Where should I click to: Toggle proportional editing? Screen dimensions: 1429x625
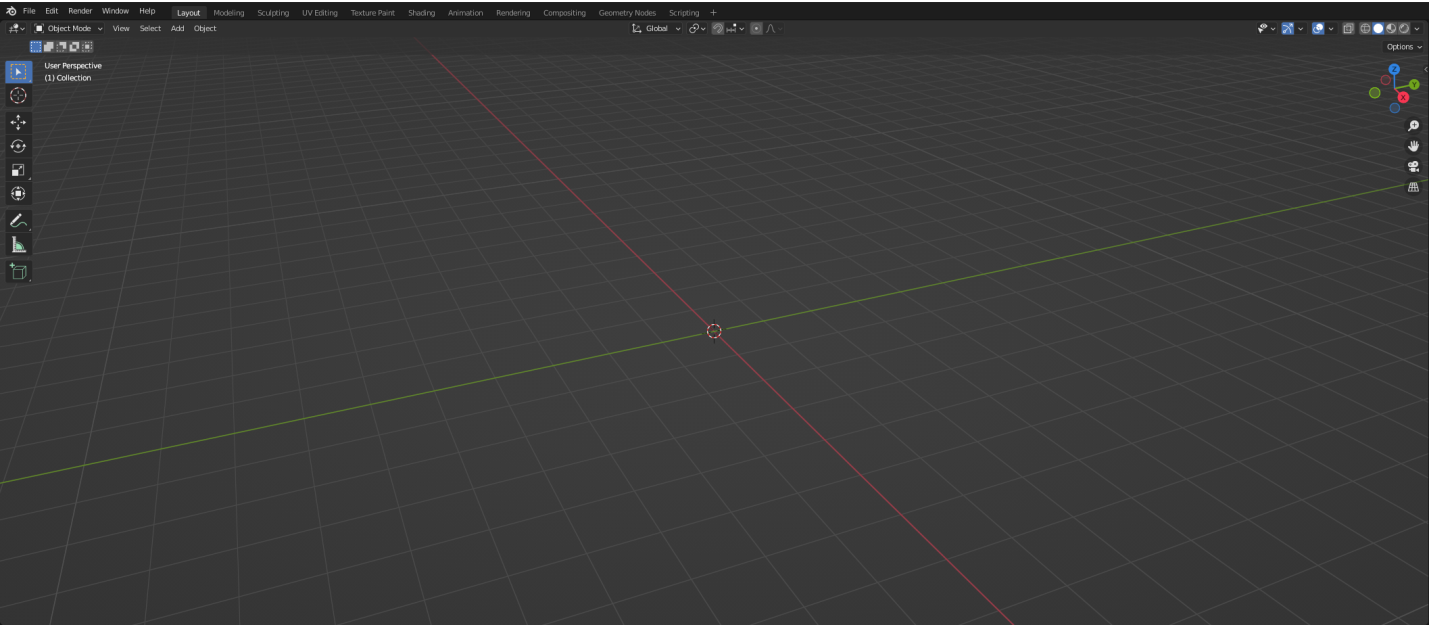(756, 28)
